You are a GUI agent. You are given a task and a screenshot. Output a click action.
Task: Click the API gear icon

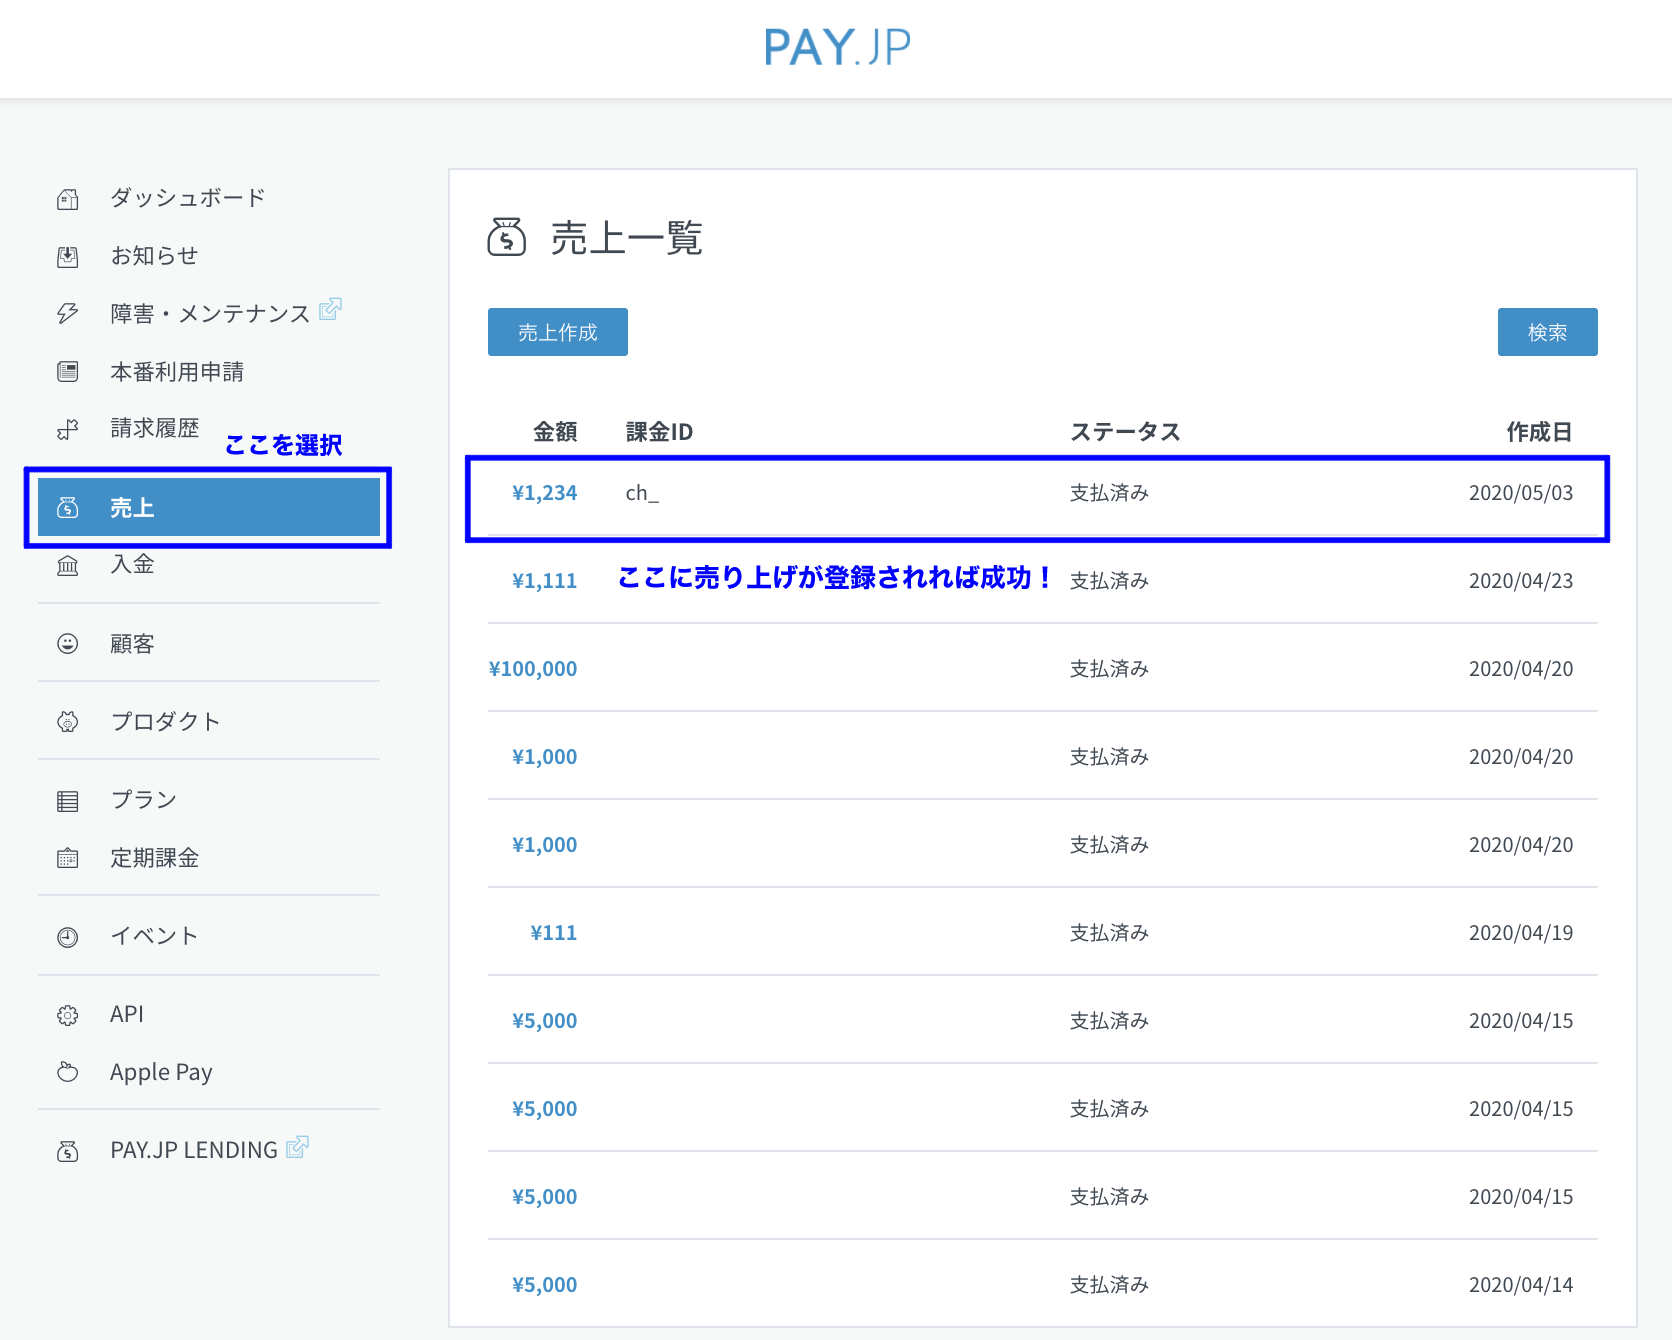[x=68, y=1015]
